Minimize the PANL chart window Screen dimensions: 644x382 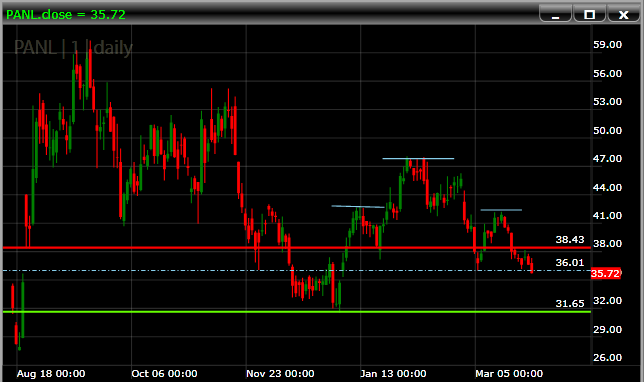pyautogui.click(x=555, y=15)
